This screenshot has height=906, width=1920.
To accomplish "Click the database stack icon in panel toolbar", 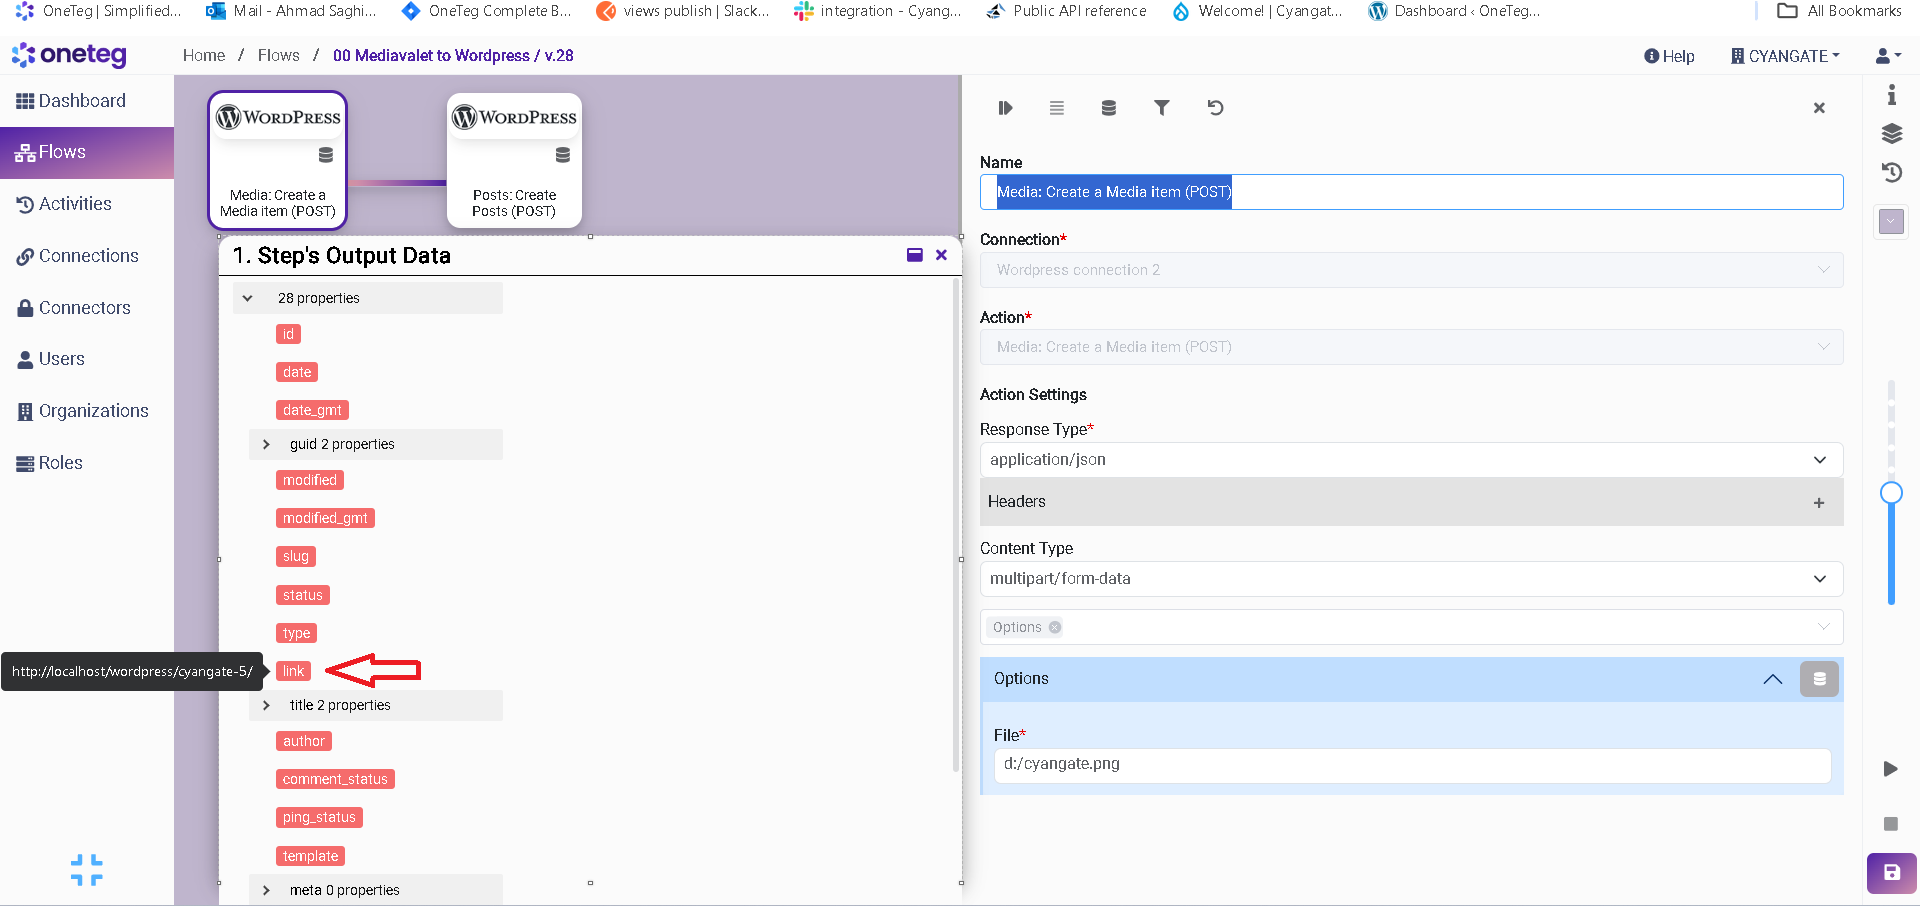I will click(1108, 108).
